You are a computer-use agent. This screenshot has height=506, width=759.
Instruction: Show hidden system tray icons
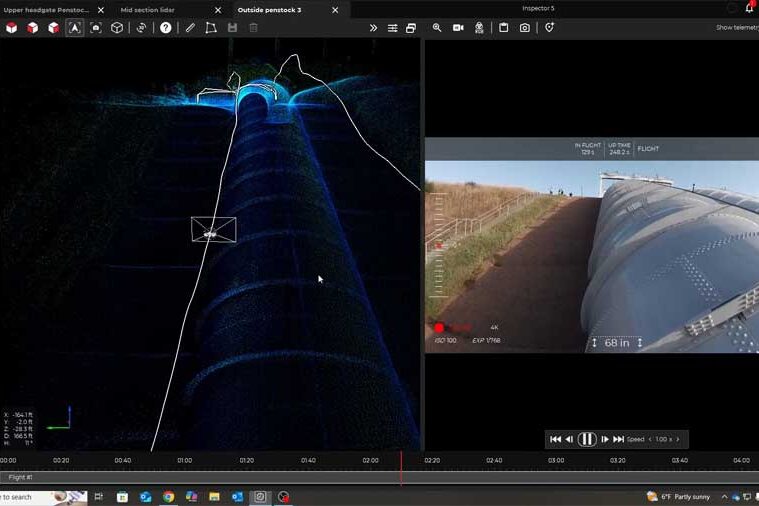click(x=724, y=497)
